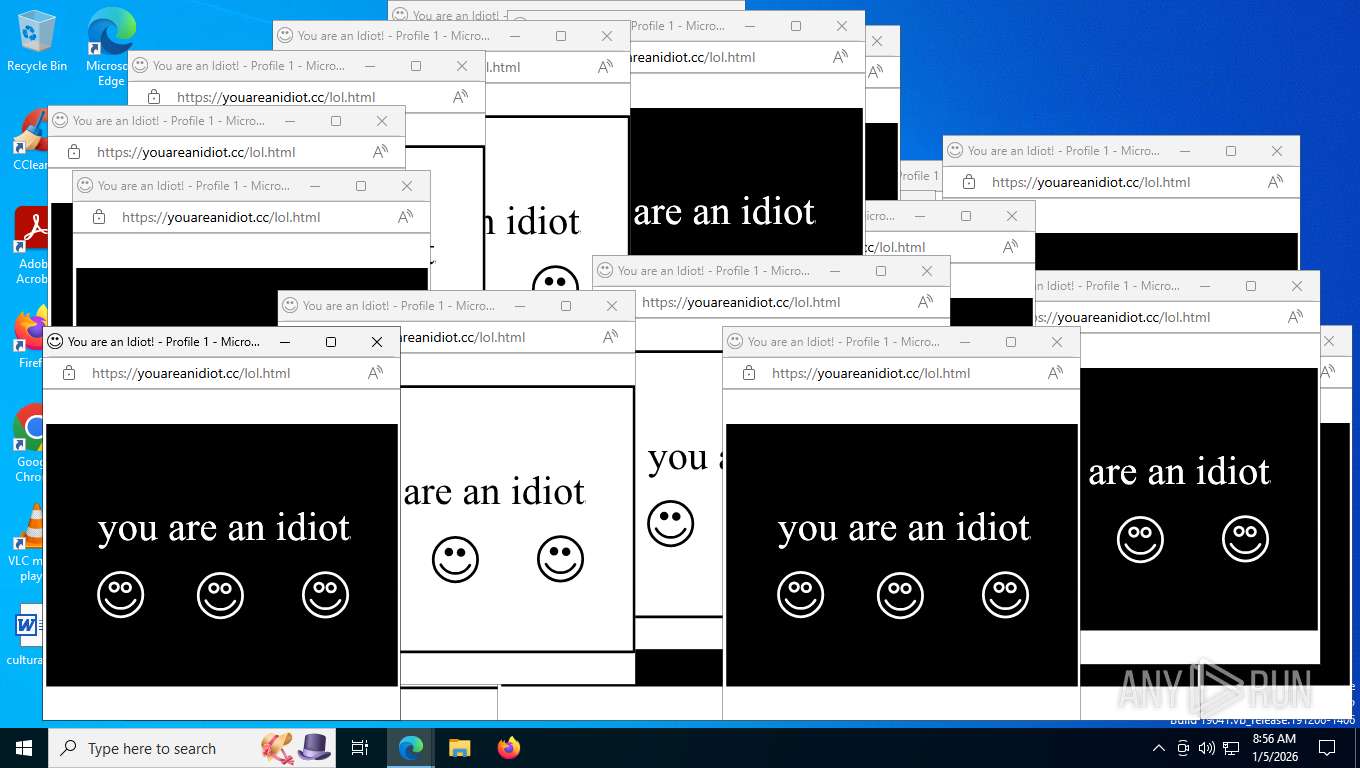Open Adobe Acrobat desktop shortcut
The width and height of the screenshot is (1360, 768).
click(x=30, y=246)
